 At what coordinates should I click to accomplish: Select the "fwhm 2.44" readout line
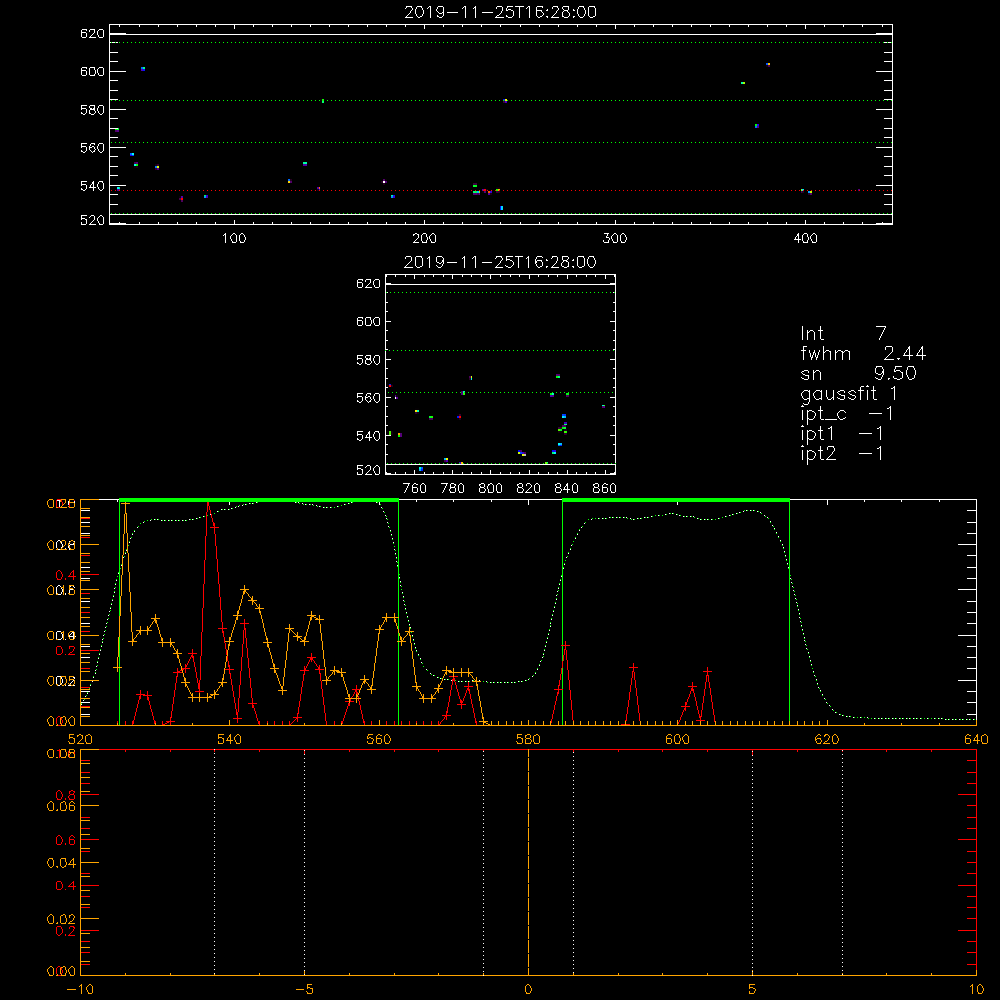point(863,353)
